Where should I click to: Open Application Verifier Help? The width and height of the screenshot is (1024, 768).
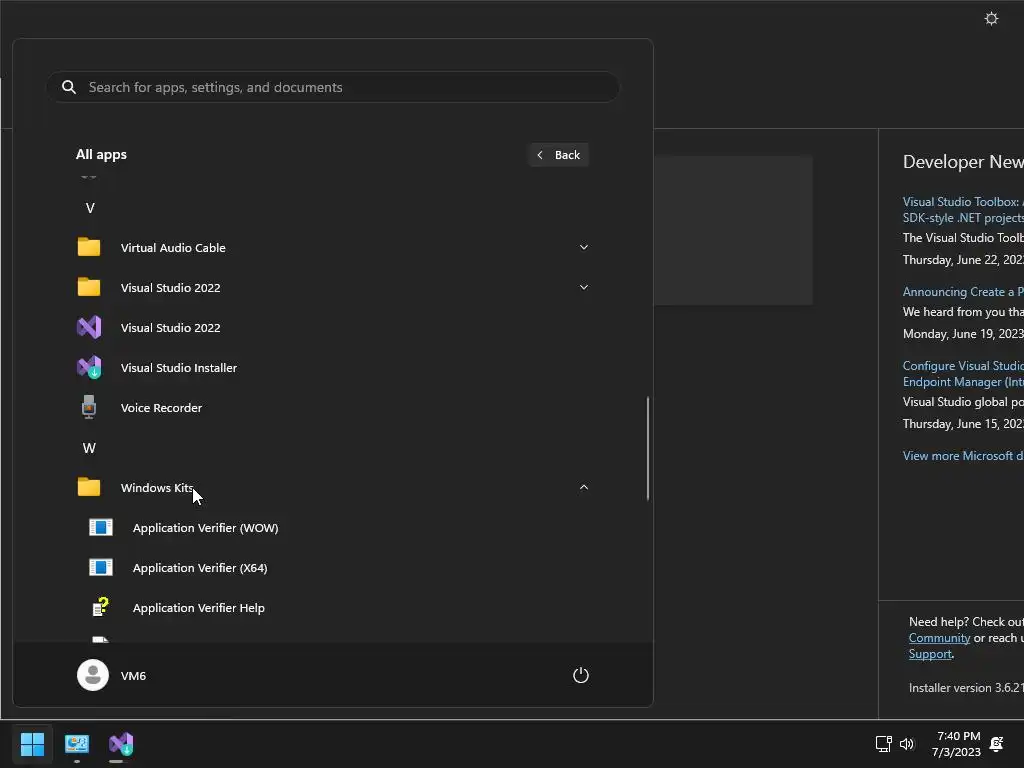[x=199, y=607]
